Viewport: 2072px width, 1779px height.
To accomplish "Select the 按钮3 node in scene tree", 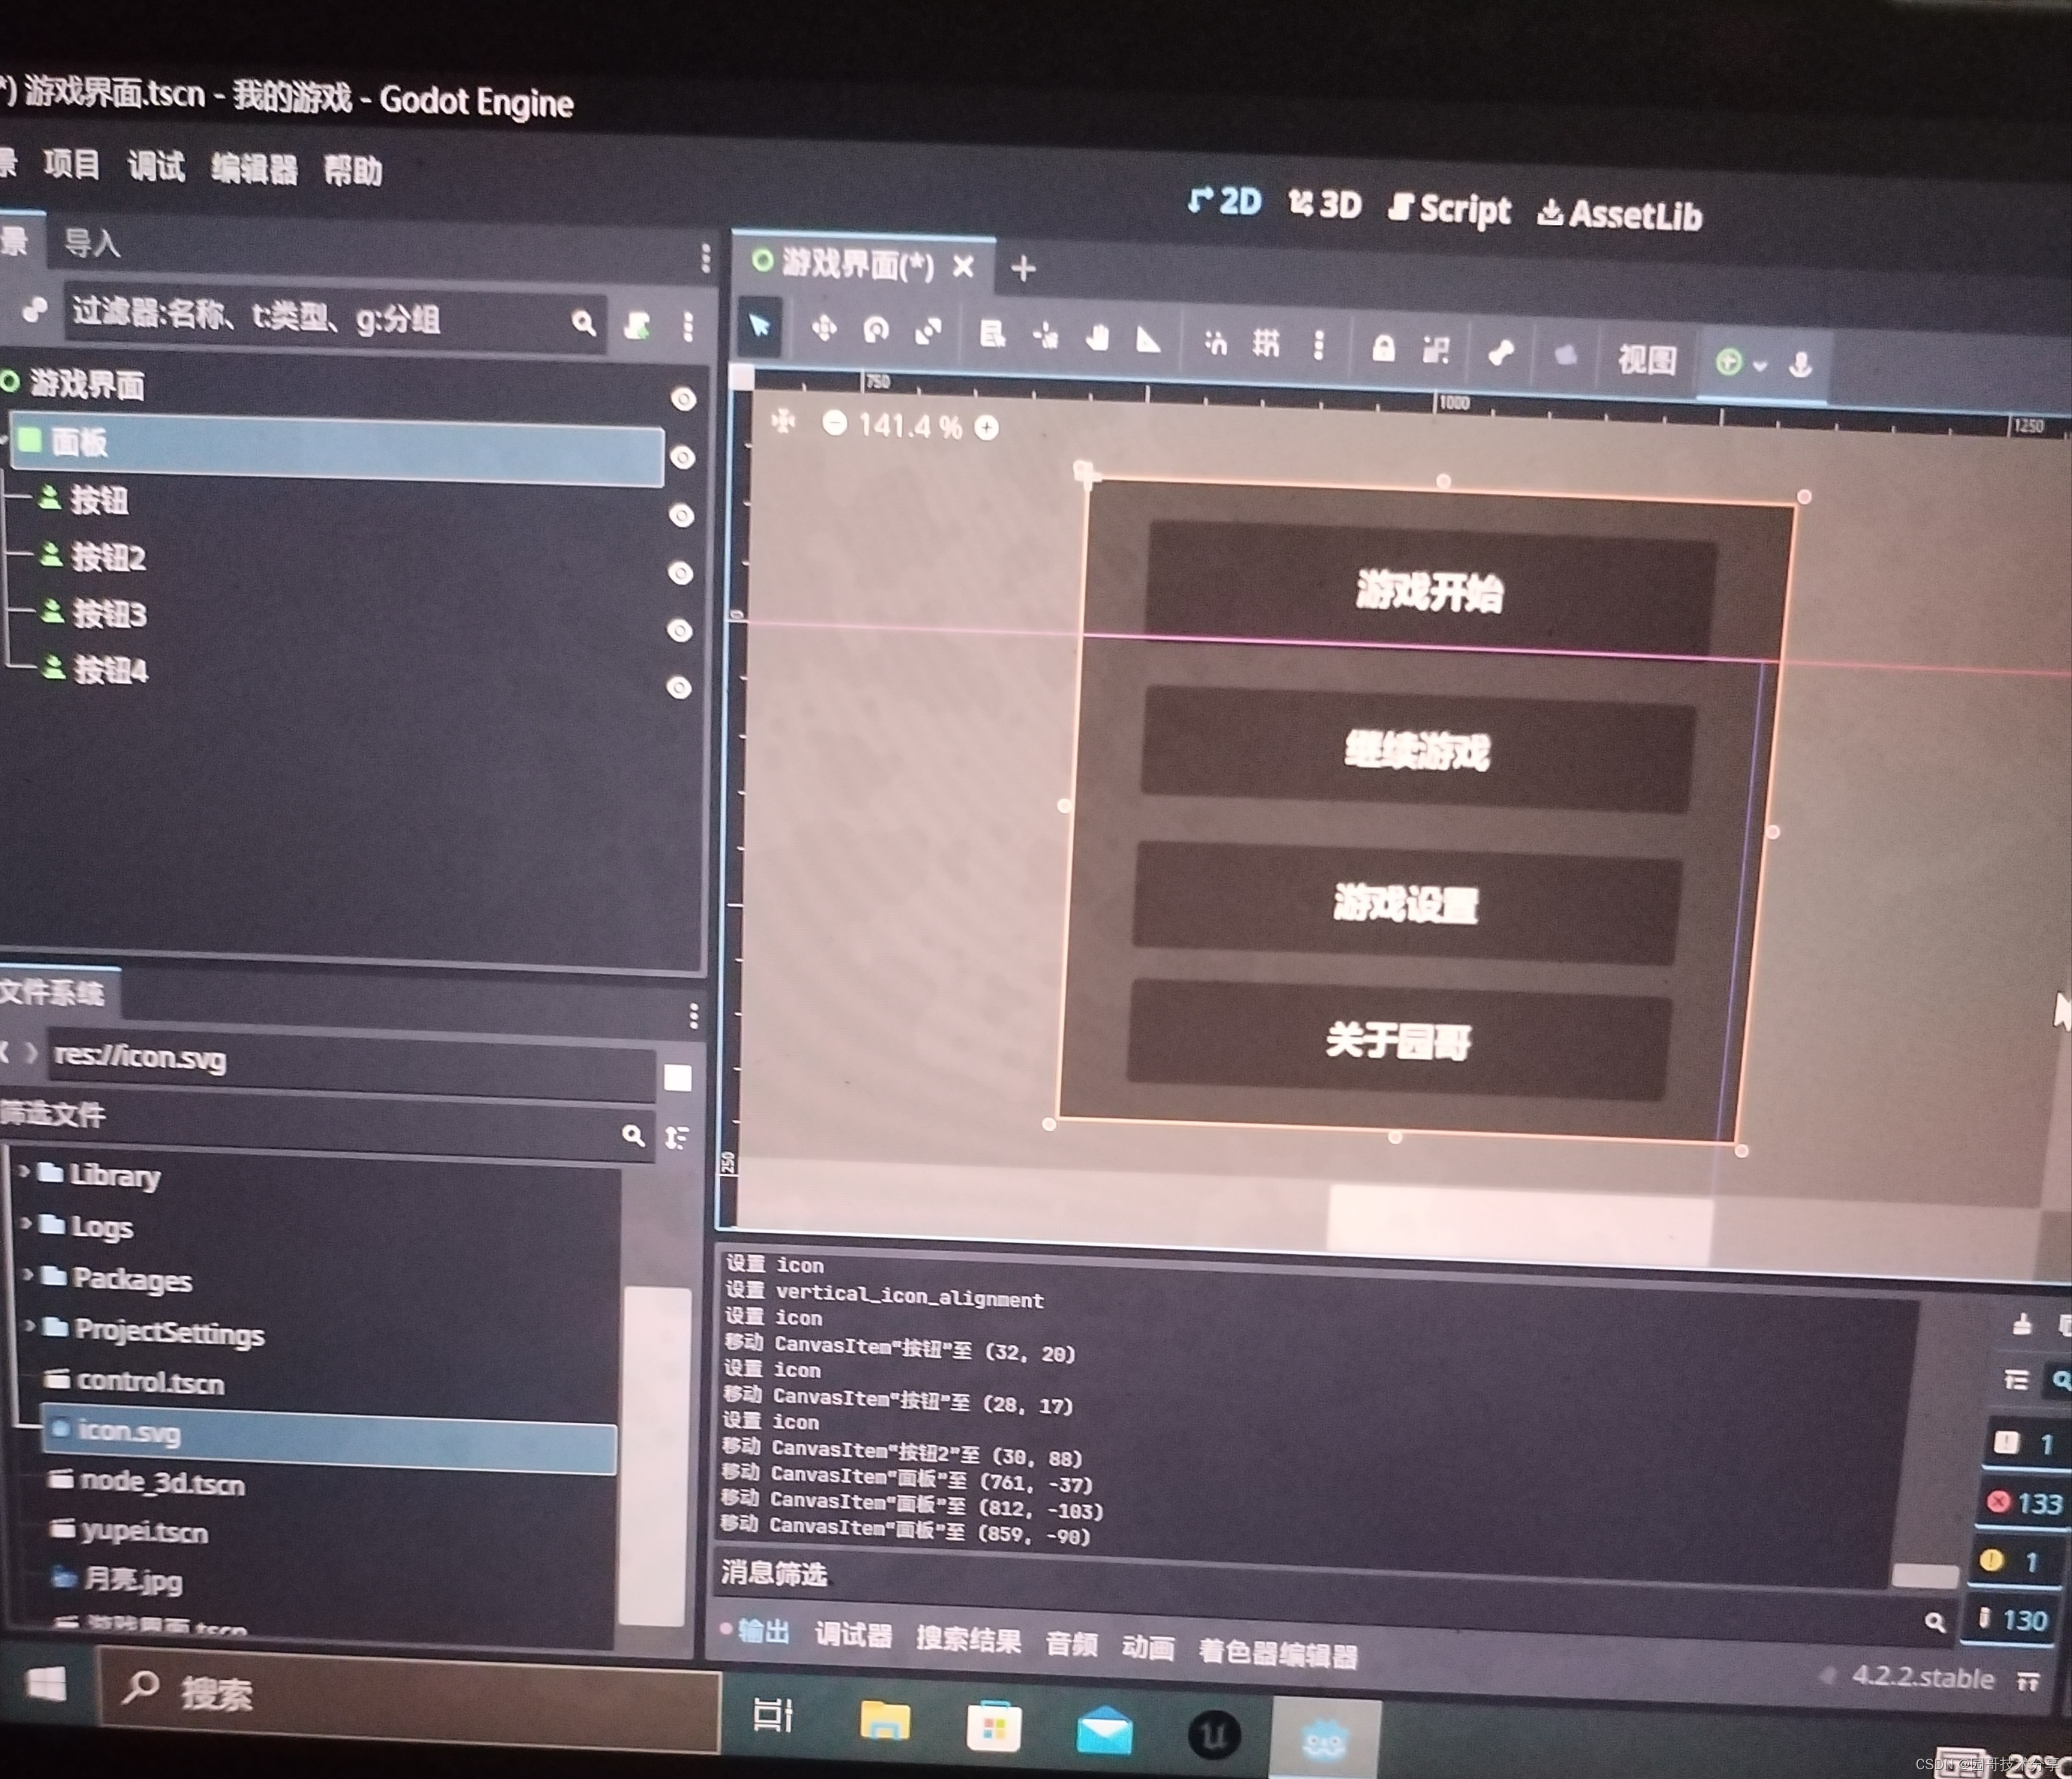I will point(110,613).
